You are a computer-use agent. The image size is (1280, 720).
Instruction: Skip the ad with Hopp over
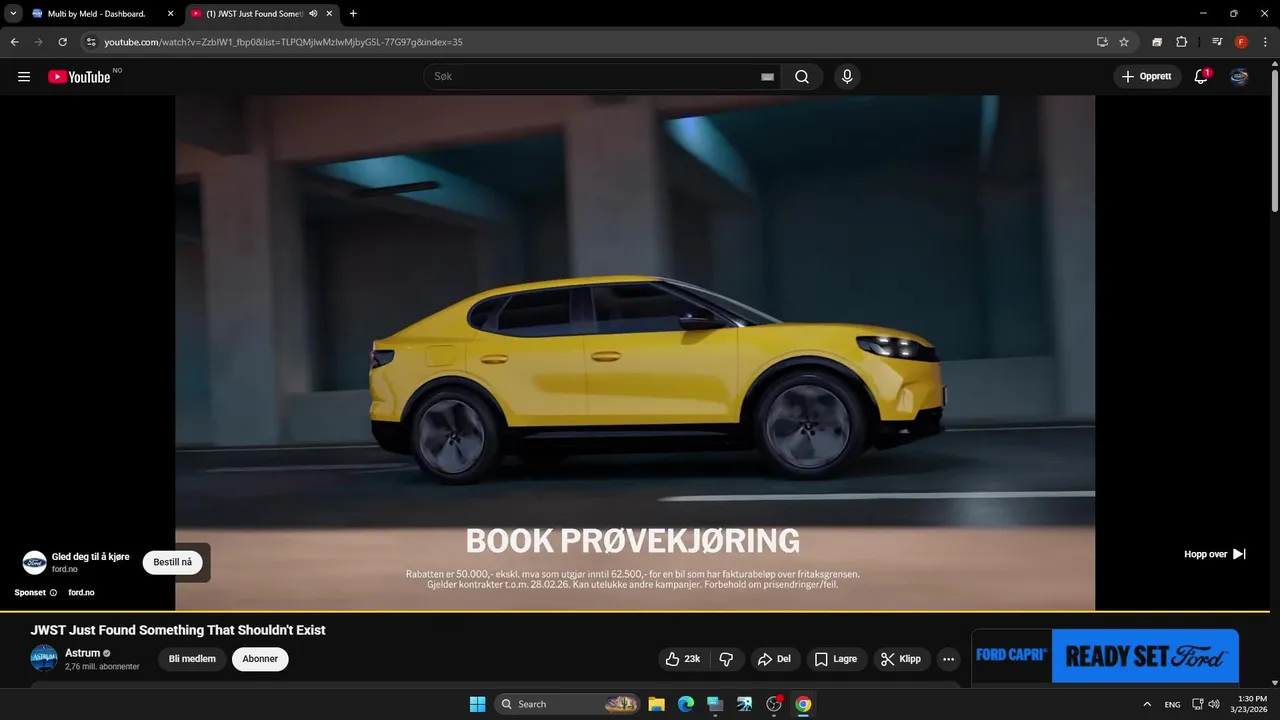[x=1215, y=554]
